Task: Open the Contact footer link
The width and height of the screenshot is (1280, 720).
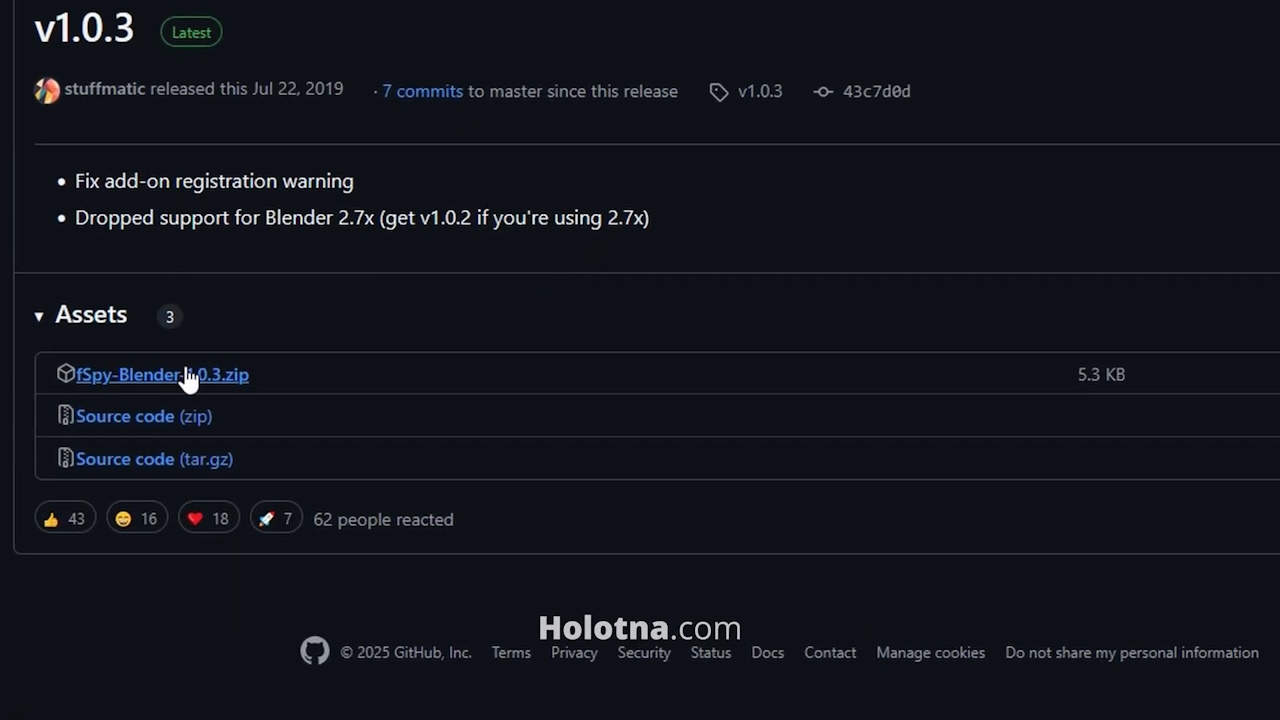Action: click(x=830, y=652)
